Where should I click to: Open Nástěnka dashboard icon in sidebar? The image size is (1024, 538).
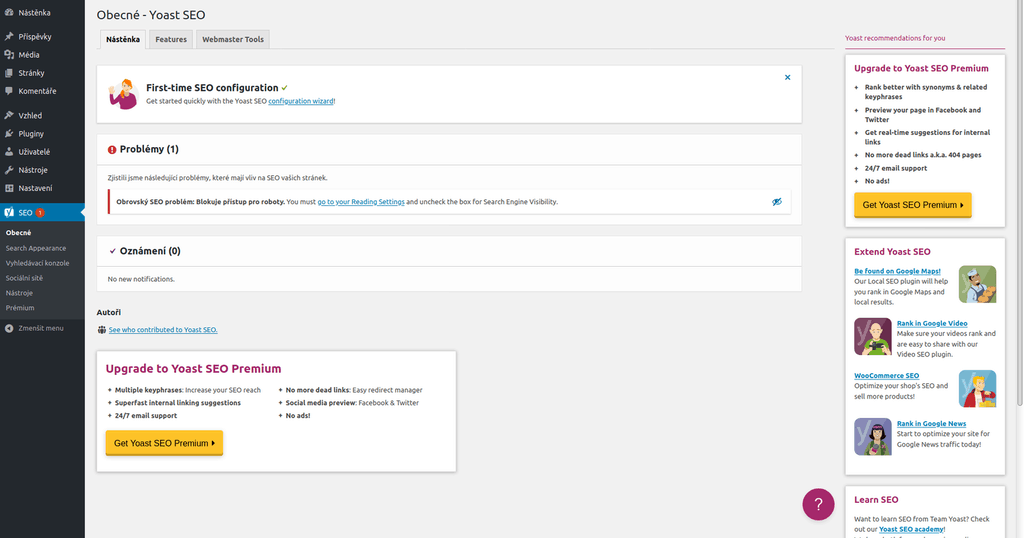(x=9, y=12)
